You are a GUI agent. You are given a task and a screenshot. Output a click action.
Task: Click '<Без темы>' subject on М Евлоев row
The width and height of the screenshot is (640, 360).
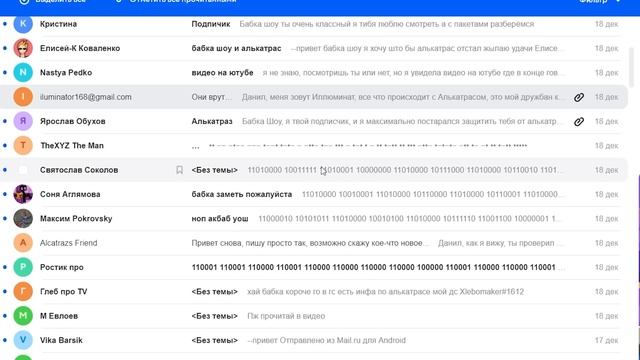[214, 316]
